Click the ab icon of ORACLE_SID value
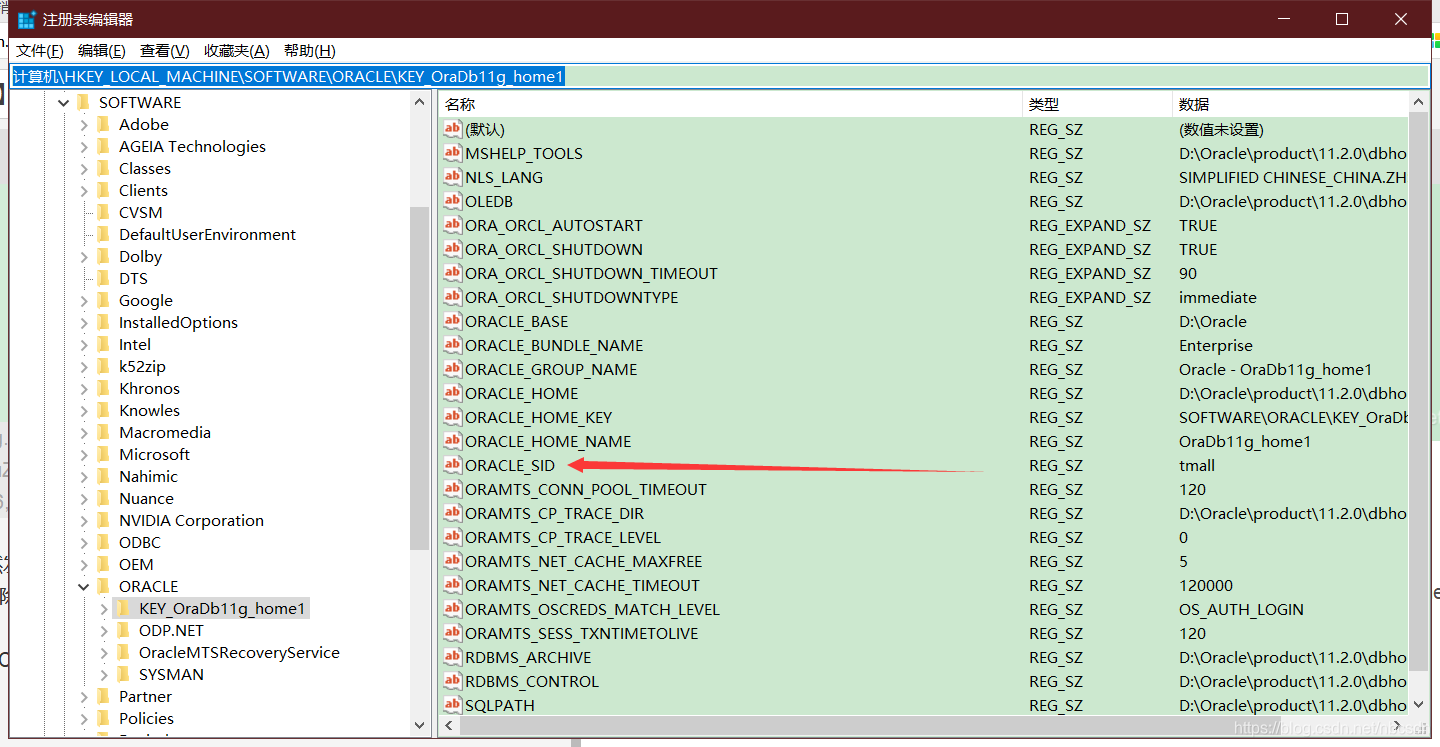Viewport: 1440px width, 747px height. (x=453, y=465)
